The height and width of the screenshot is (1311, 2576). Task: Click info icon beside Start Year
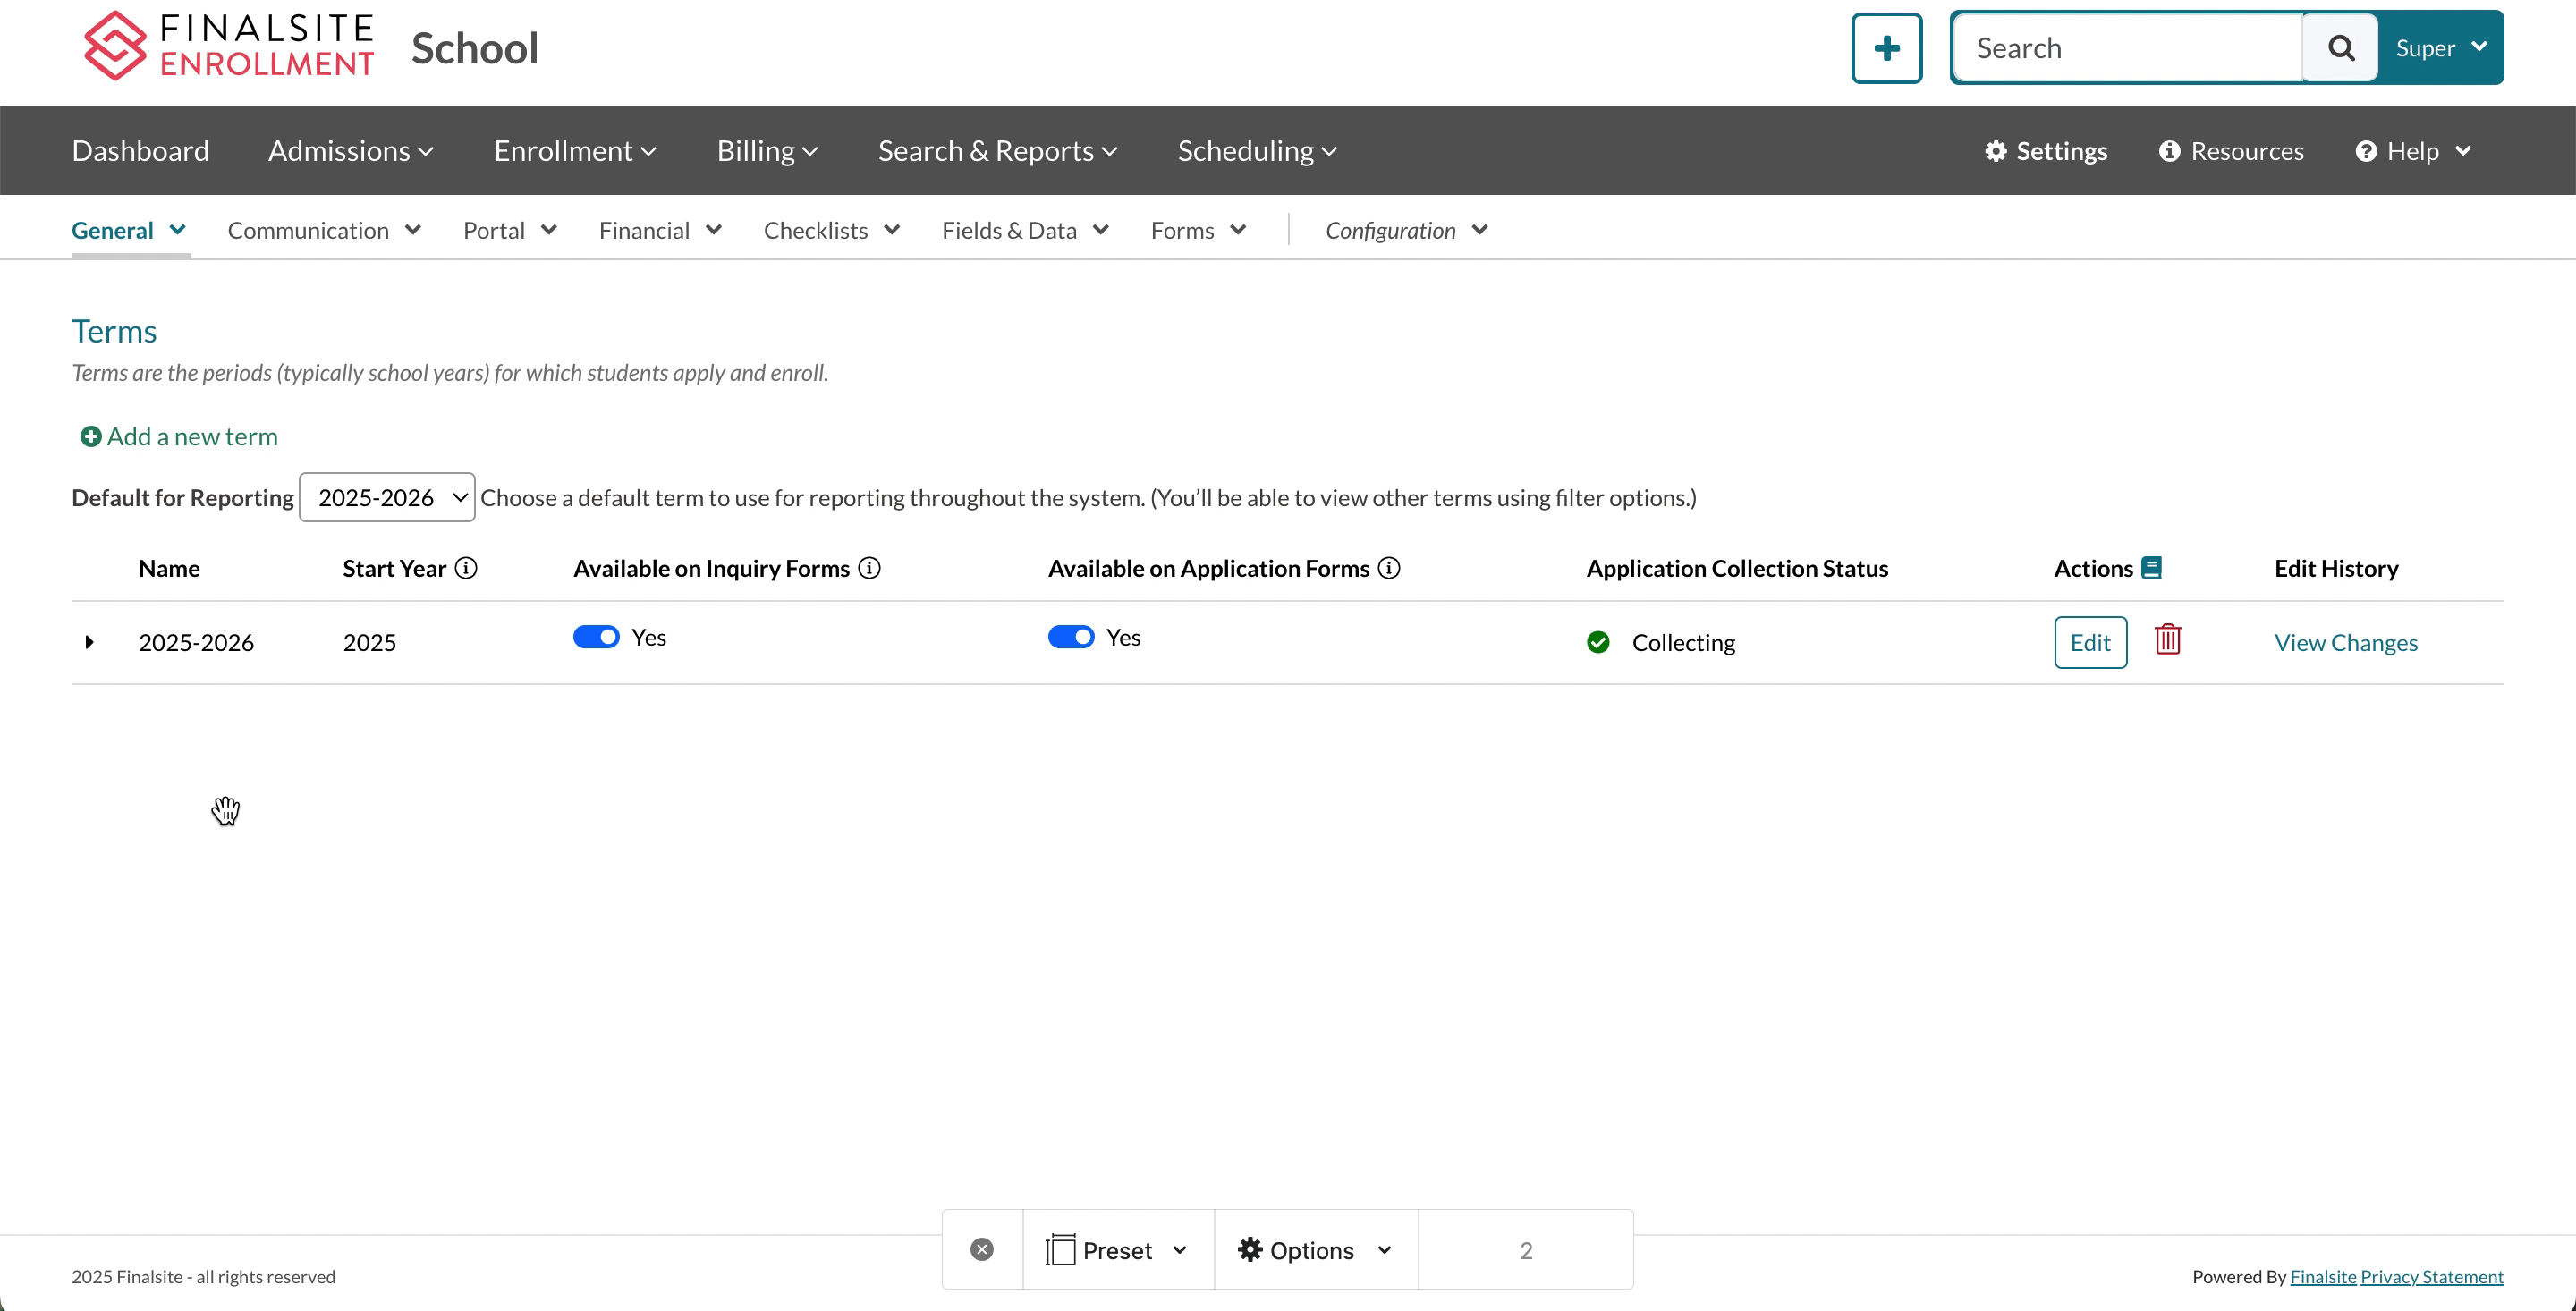click(466, 568)
